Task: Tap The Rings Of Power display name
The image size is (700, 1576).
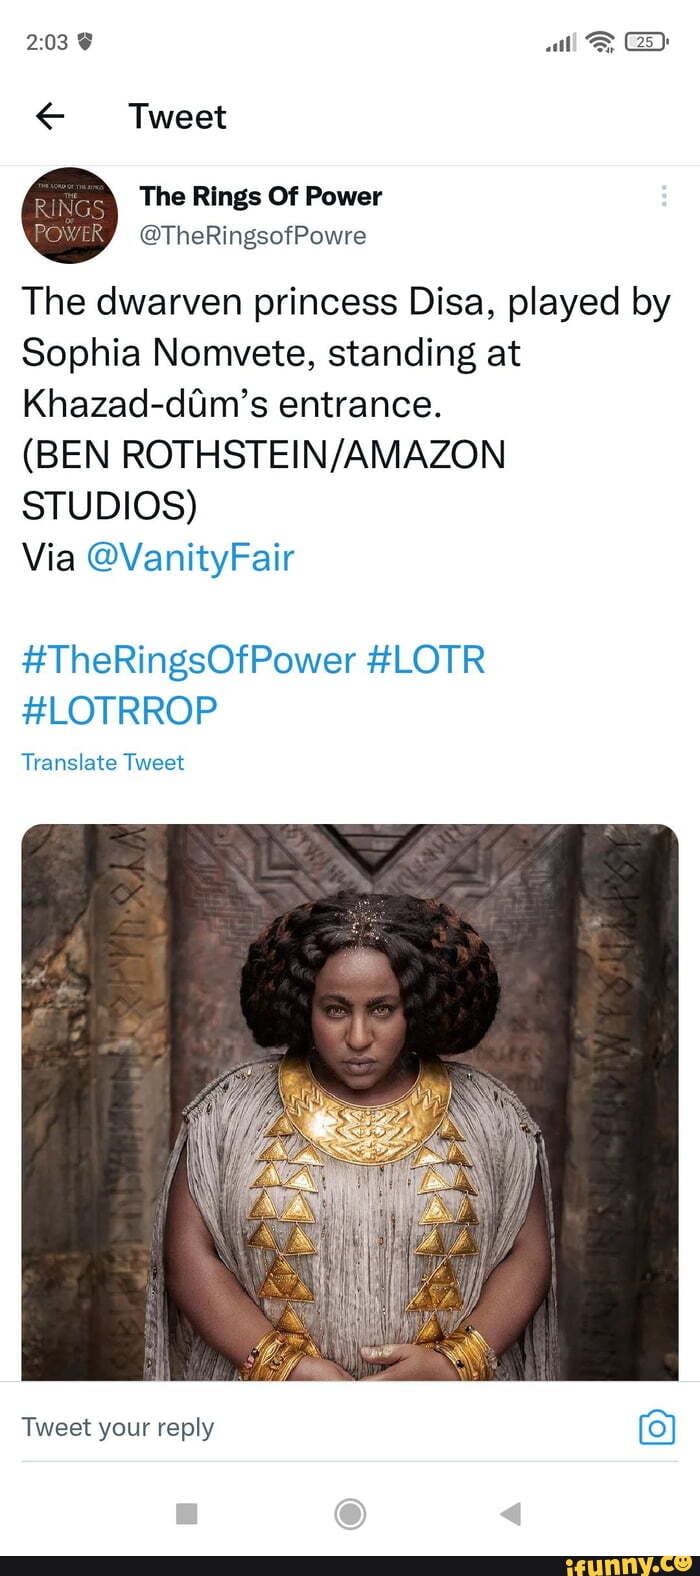Action: (260, 196)
